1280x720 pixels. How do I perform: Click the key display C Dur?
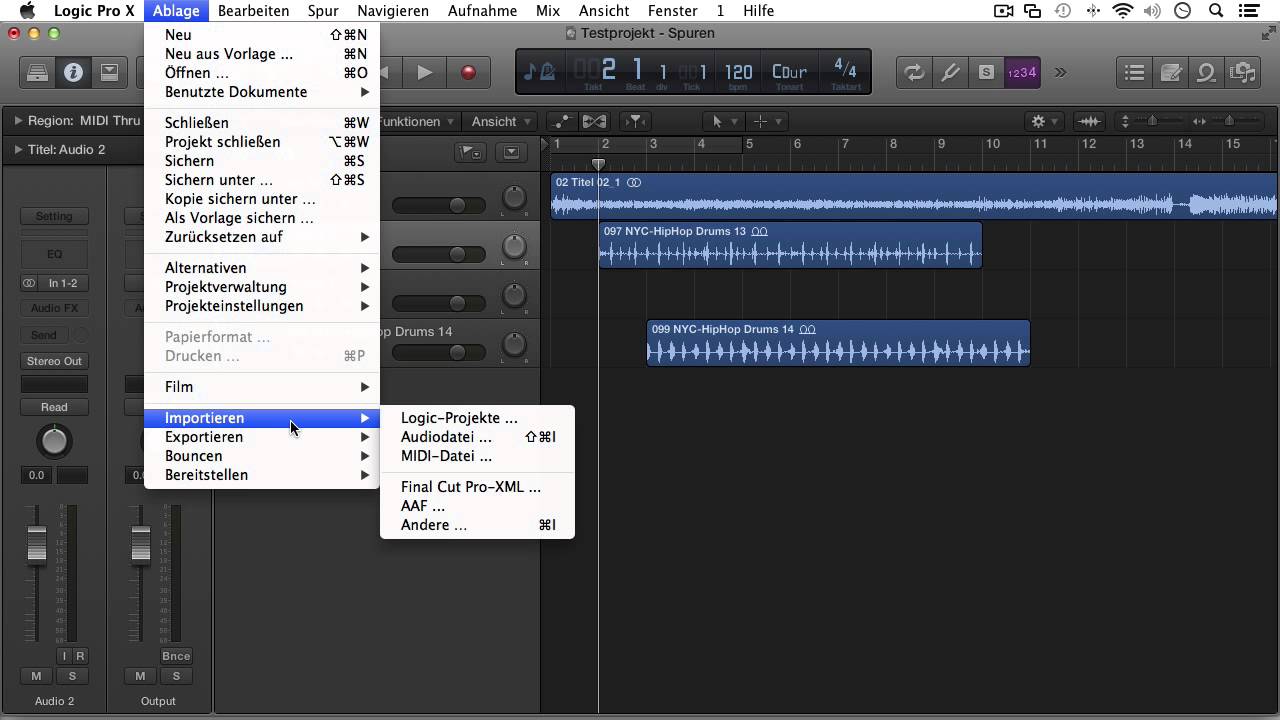[789, 72]
